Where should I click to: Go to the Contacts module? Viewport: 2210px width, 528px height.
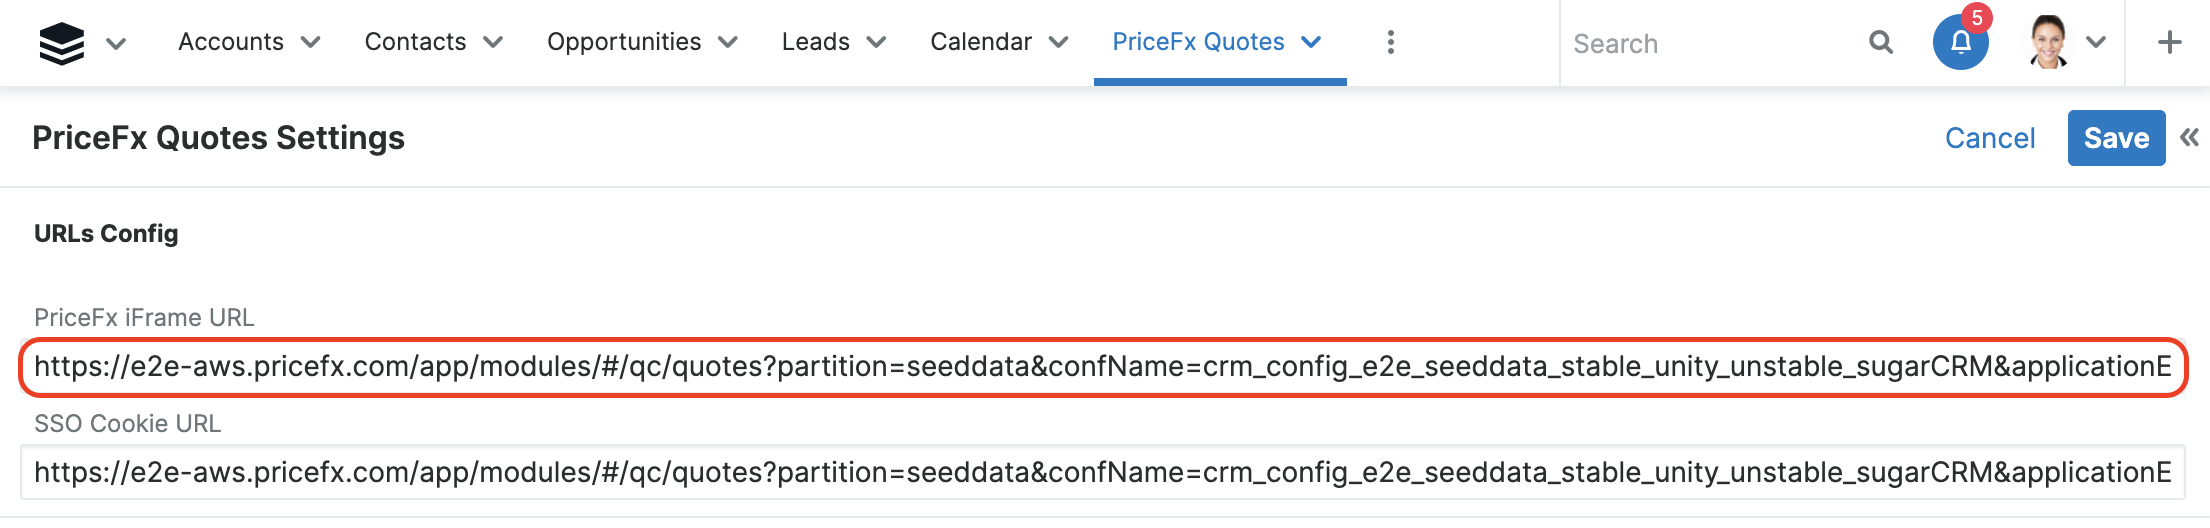tap(415, 42)
